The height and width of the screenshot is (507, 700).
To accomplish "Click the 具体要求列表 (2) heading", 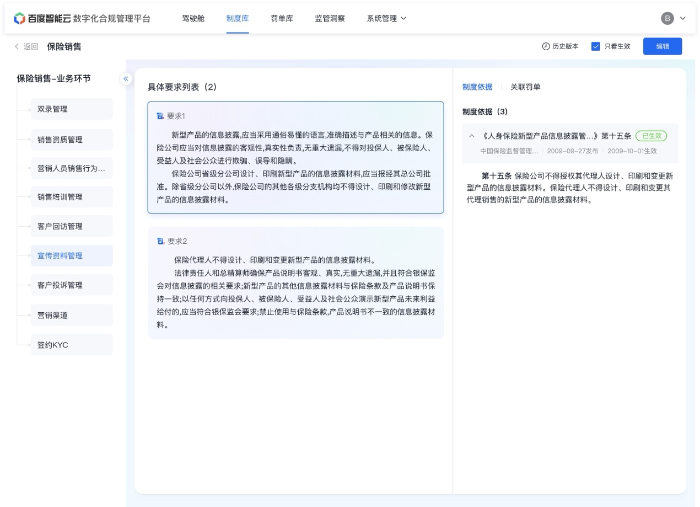I will pyautogui.click(x=182, y=87).
